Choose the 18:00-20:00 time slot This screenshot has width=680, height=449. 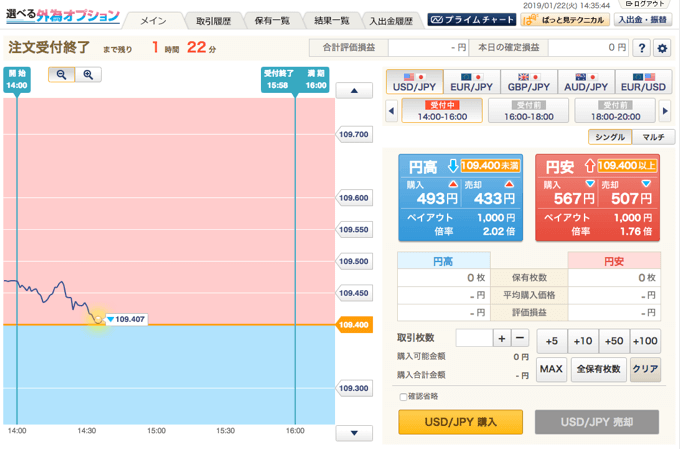615,111
